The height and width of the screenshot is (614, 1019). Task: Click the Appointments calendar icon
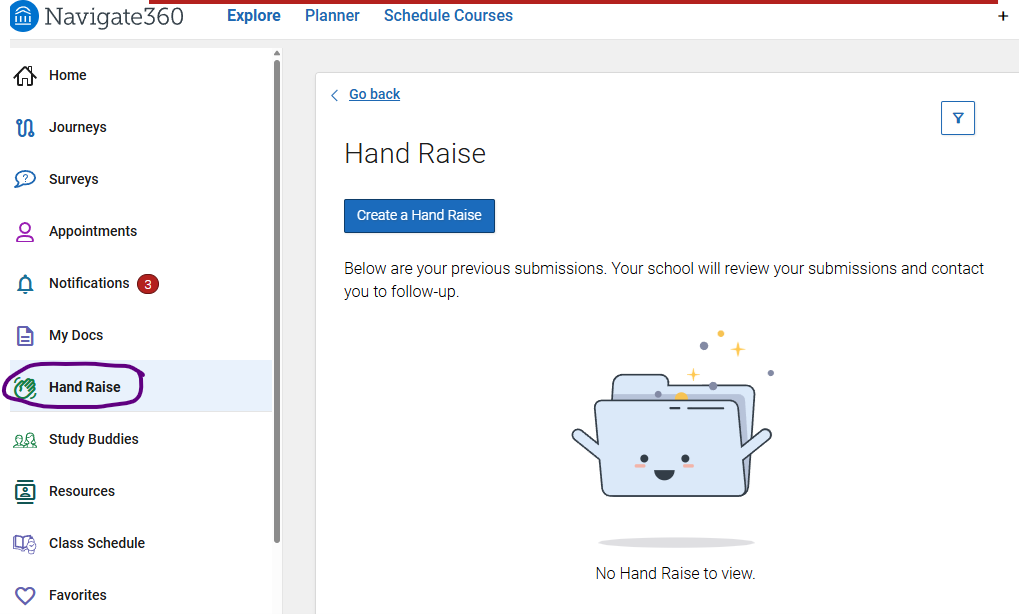(x=25, y=231)
